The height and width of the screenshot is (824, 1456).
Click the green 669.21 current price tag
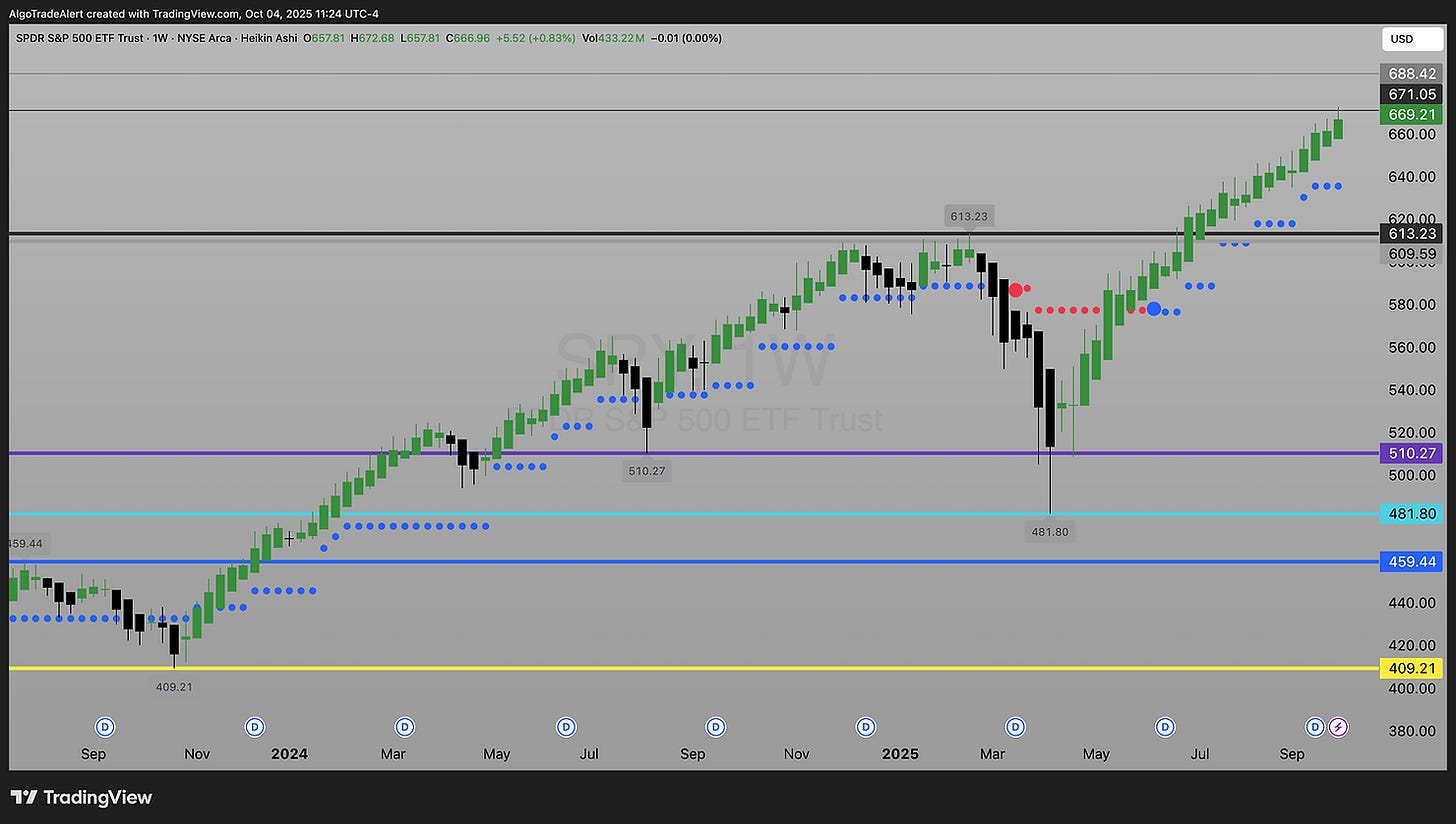pos(1412,115)
